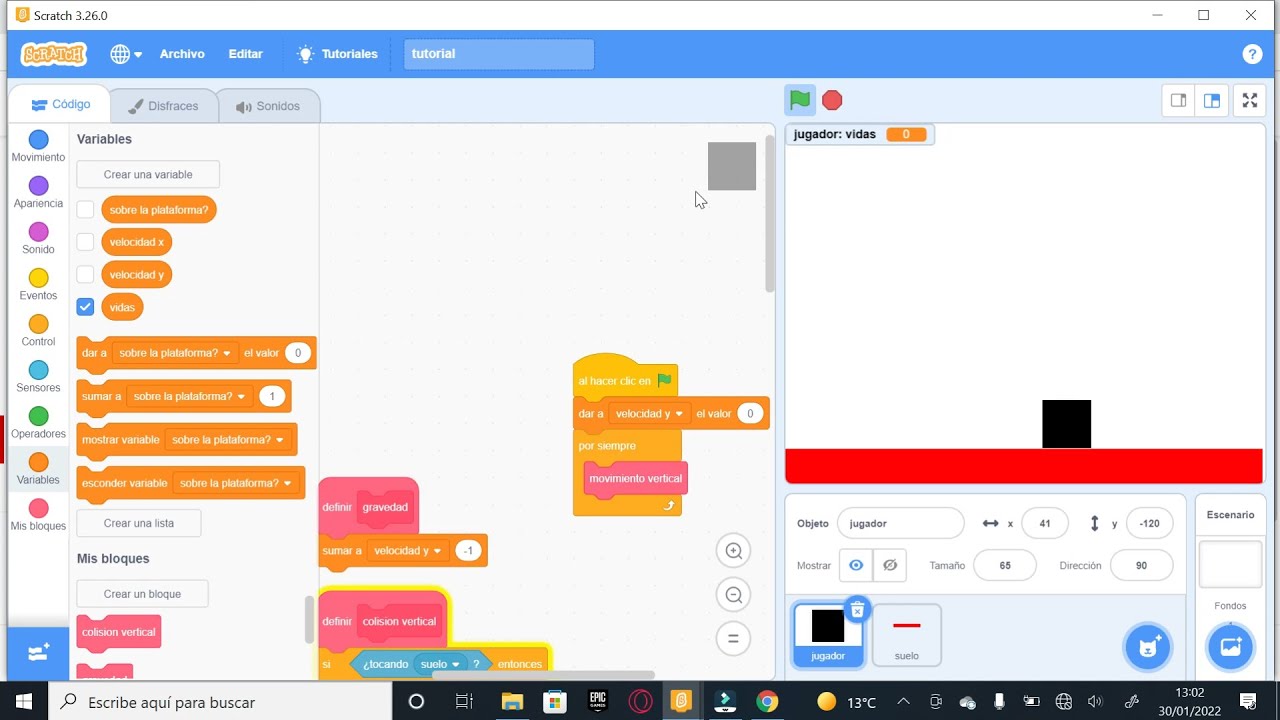Click the green flag to run project
Screen dimensions: 1280x720
pos(800,100)
